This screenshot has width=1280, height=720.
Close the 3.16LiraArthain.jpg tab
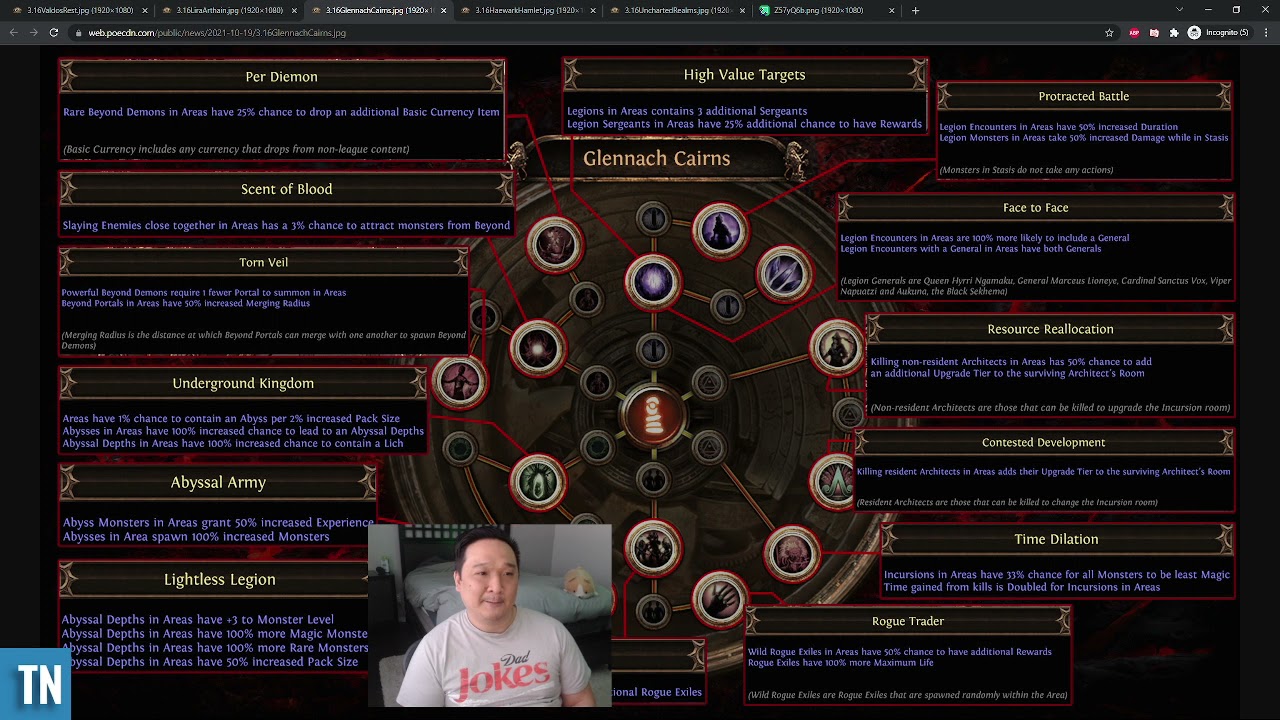click(x=294, y=10)
